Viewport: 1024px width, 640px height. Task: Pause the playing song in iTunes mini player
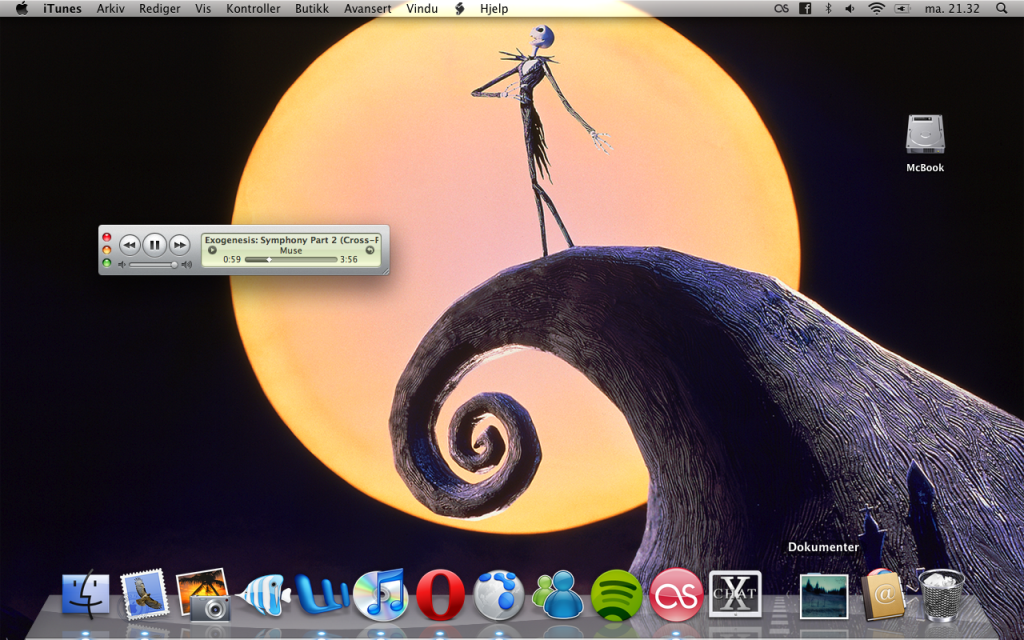[154, 245]
